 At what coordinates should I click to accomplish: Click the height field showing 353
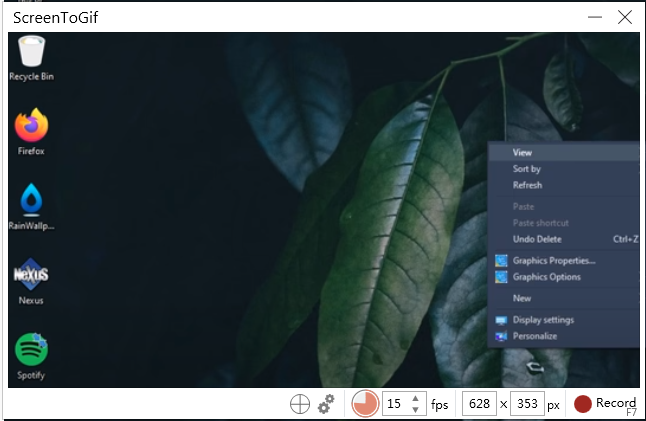tap(527, 404)
